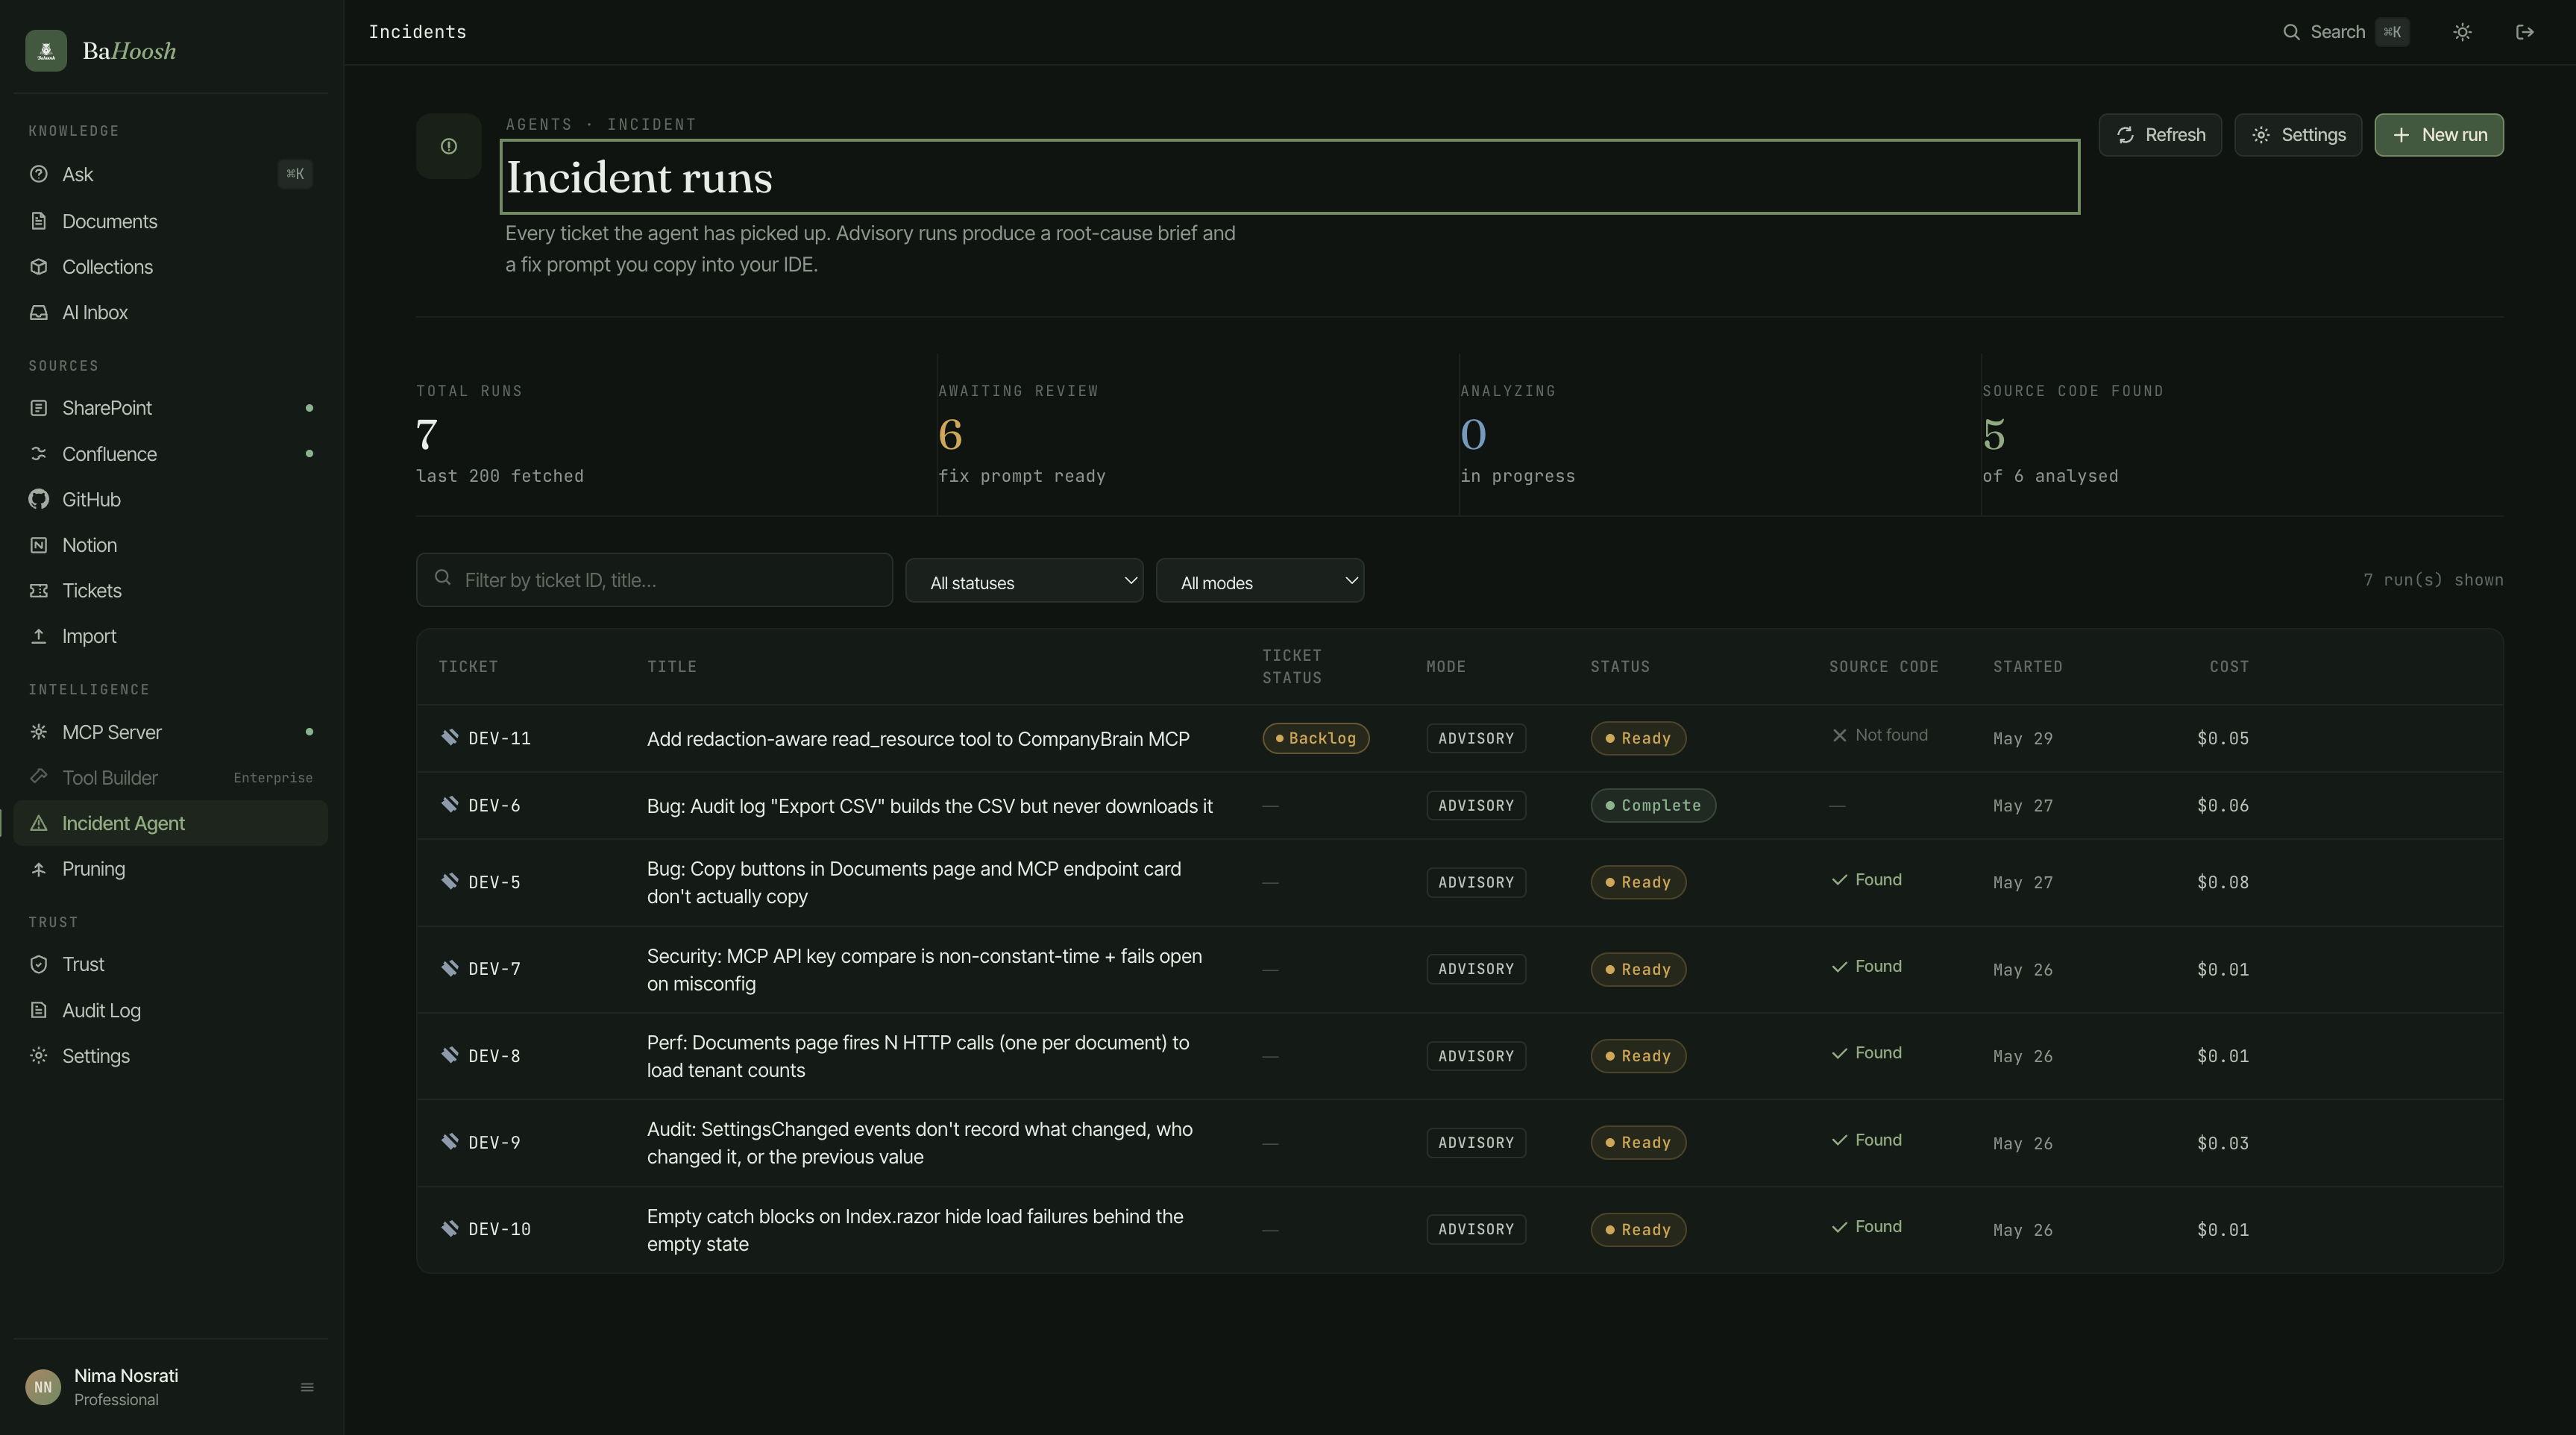Image resolution: width=2576 pixels, height=1435 pixels.
Task: Click the Trust shield icon
Action: point(39,964)
